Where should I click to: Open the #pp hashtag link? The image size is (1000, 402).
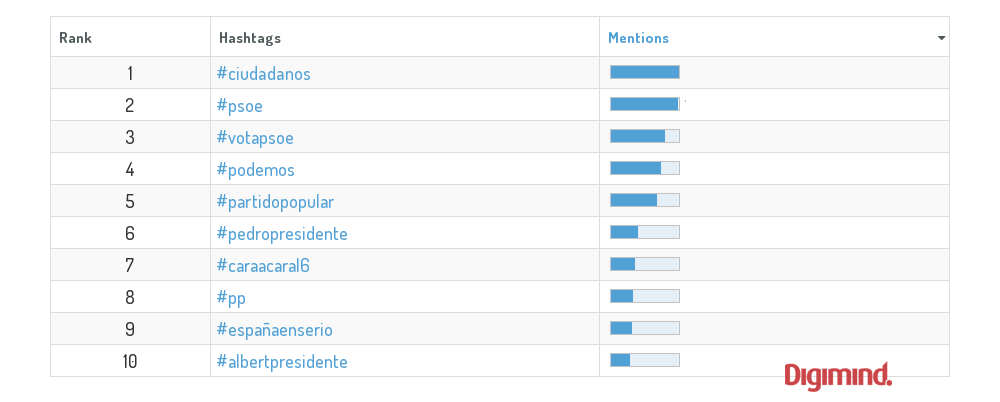click(x=231, y=297)
